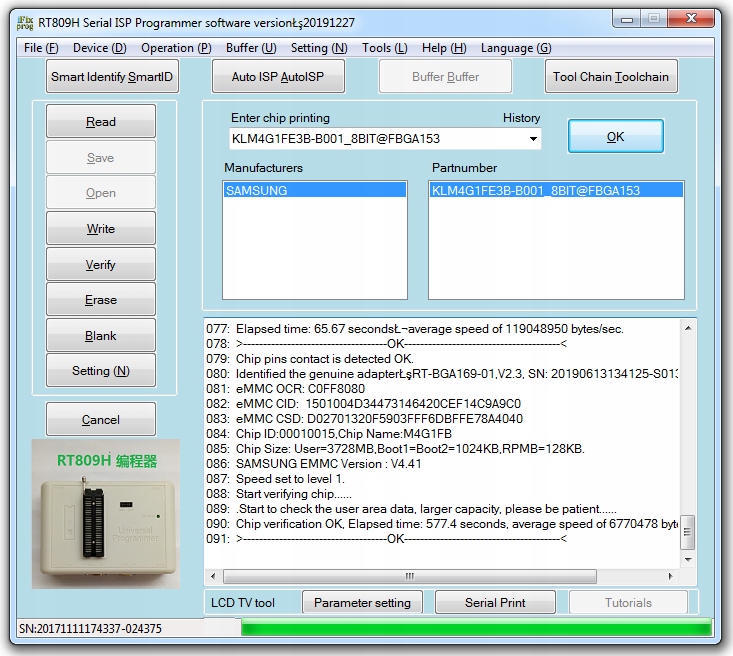Click the Cancel button
The width and height of the screenshot is (733, 656).
101,419
